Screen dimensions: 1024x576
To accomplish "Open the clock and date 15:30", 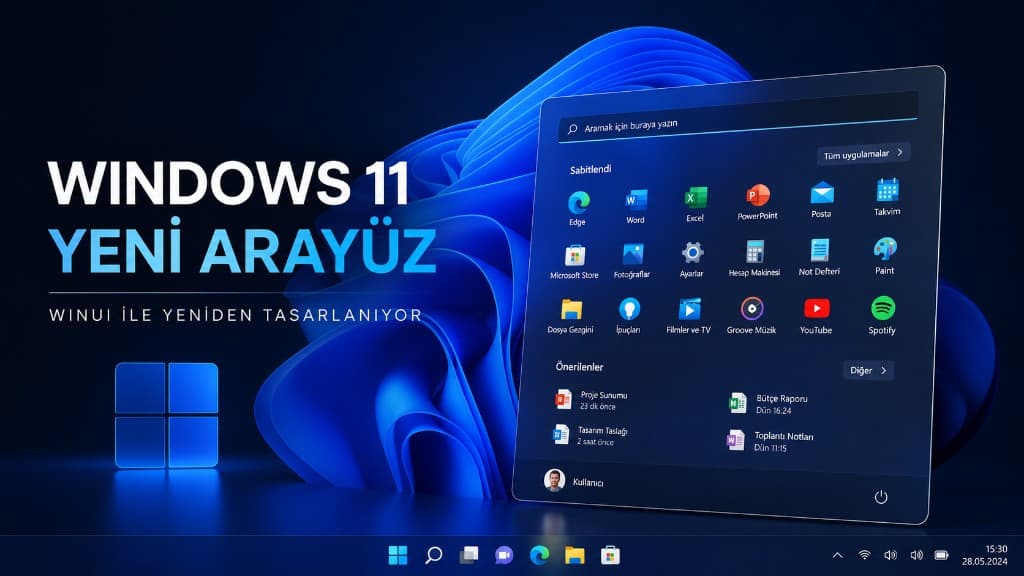I will (x=985, y=555).
